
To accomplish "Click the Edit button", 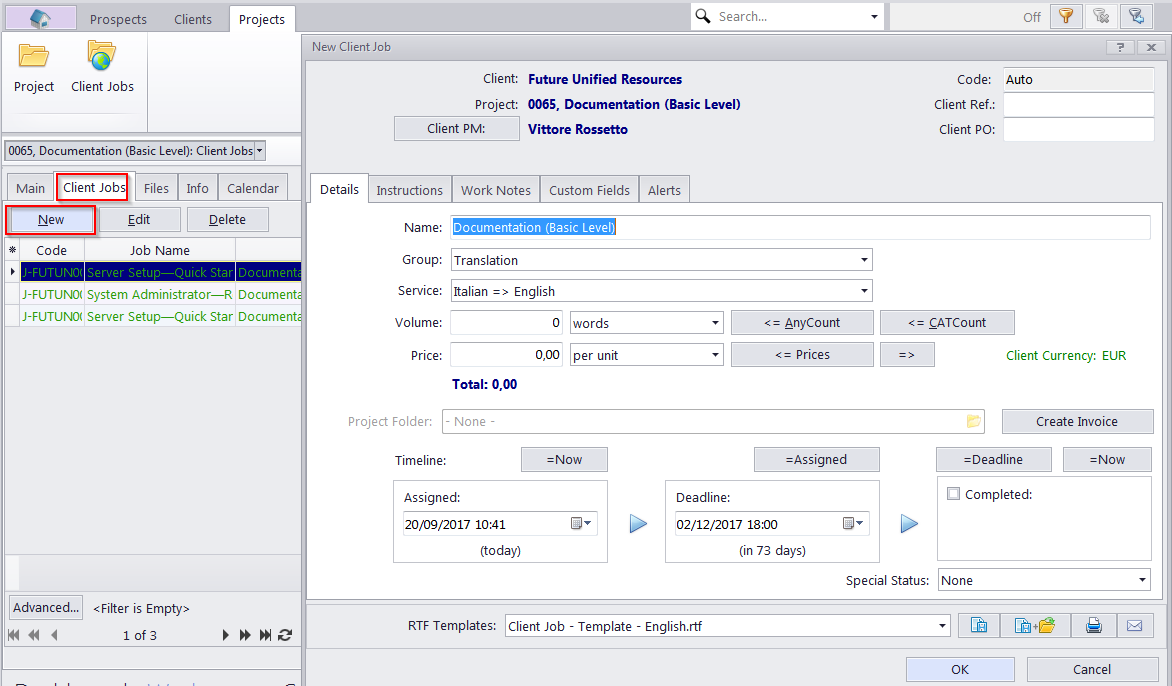I will (x=139, y=220).
